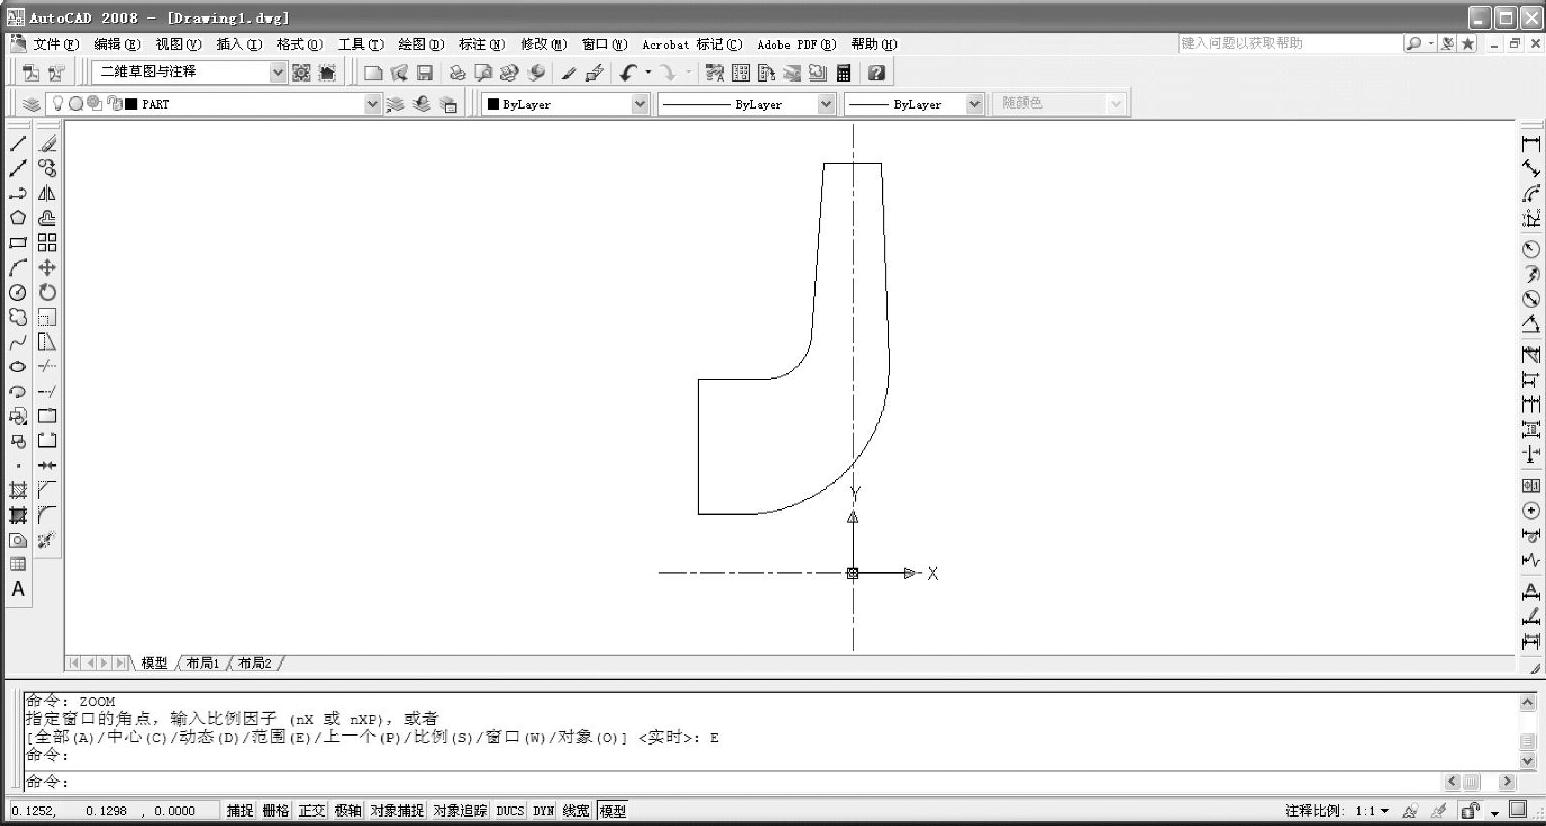Expand the workspace 二维草图与注释 dropdown
Image resolution: width=1546 pixels, height=826 pixels.
pyautogui.click(x=278, y=72)
